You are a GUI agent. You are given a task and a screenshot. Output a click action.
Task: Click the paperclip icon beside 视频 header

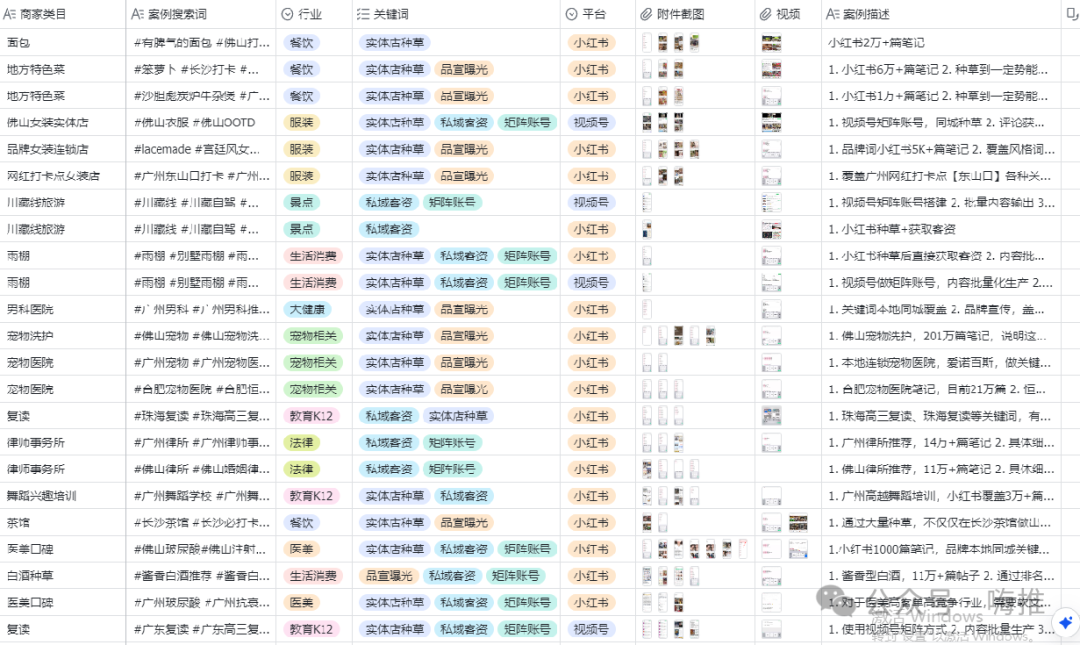[765, 14]
